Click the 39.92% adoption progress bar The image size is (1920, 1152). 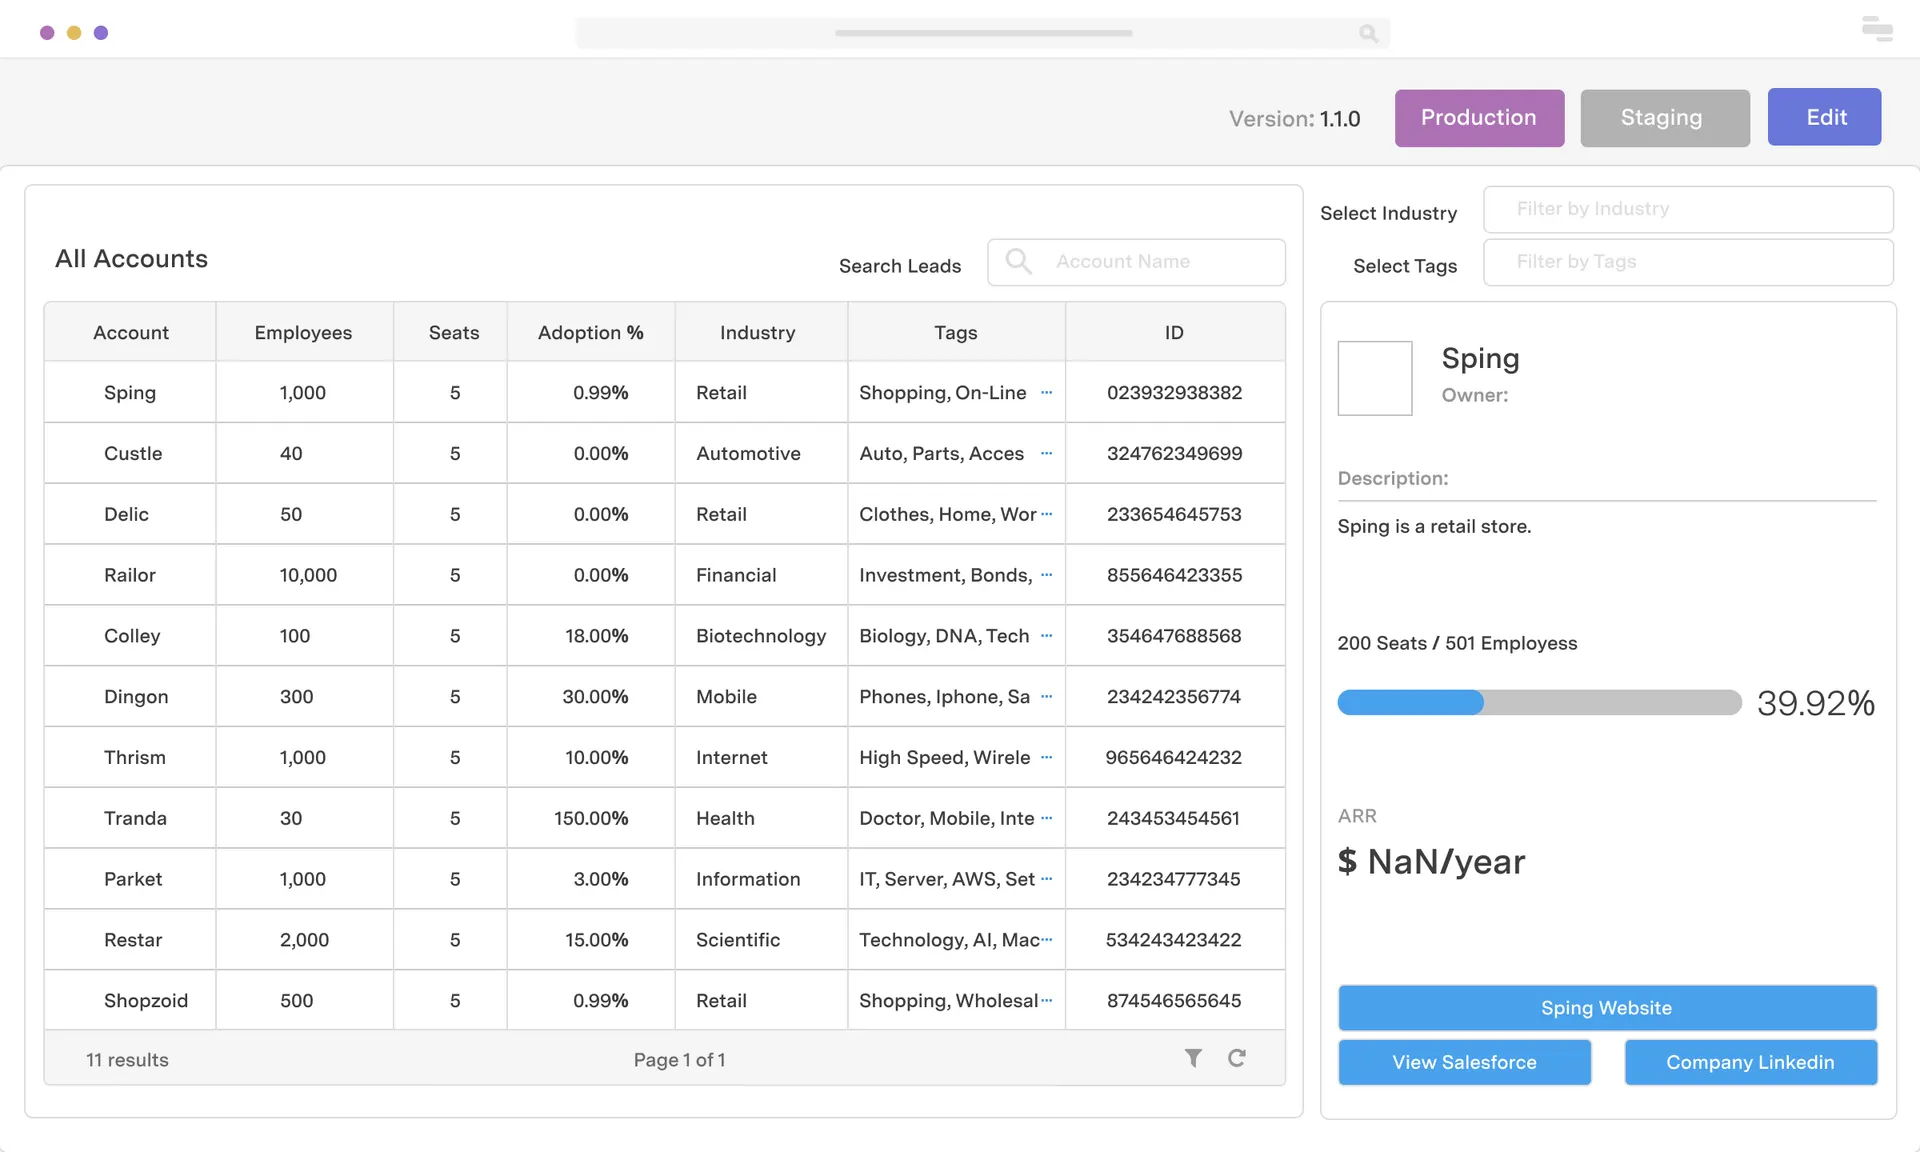click(x=1539, y=702)
